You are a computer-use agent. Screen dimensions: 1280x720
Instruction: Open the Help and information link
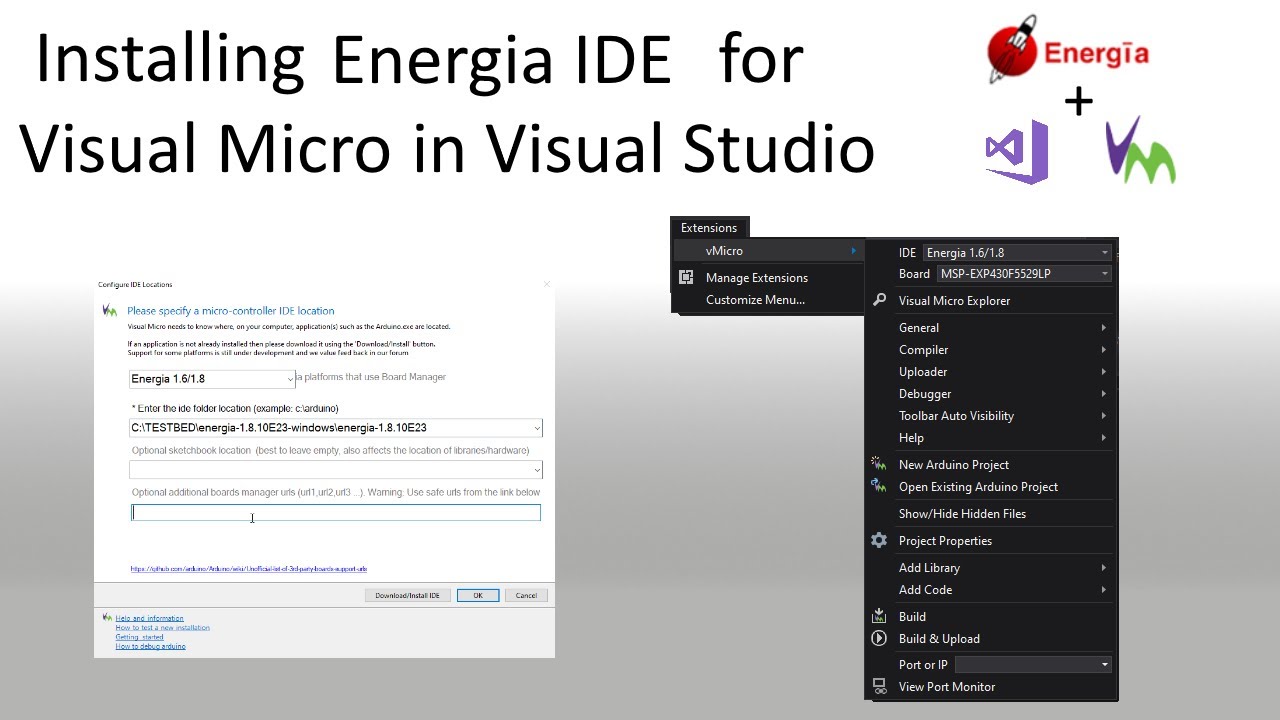click(x=149, y=618)
